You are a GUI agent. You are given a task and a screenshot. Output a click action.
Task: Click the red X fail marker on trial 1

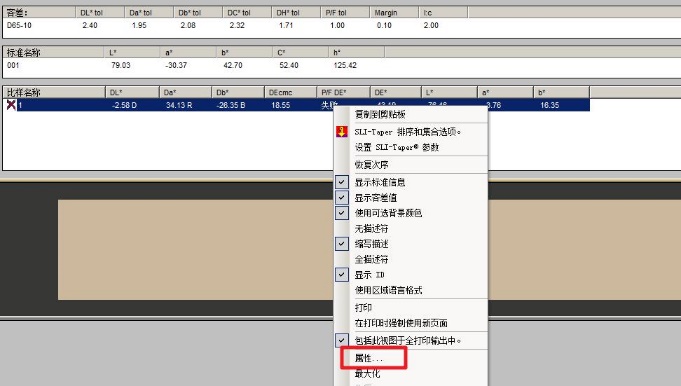[11, 105]
